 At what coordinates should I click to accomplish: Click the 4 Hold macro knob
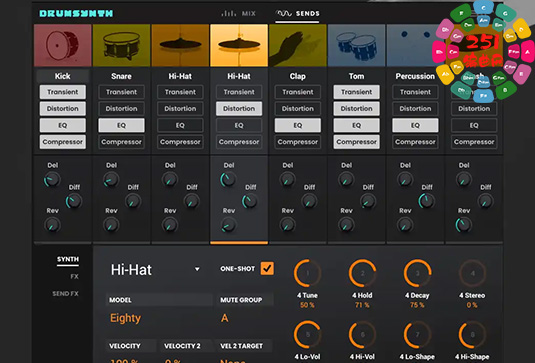[362, 273]
